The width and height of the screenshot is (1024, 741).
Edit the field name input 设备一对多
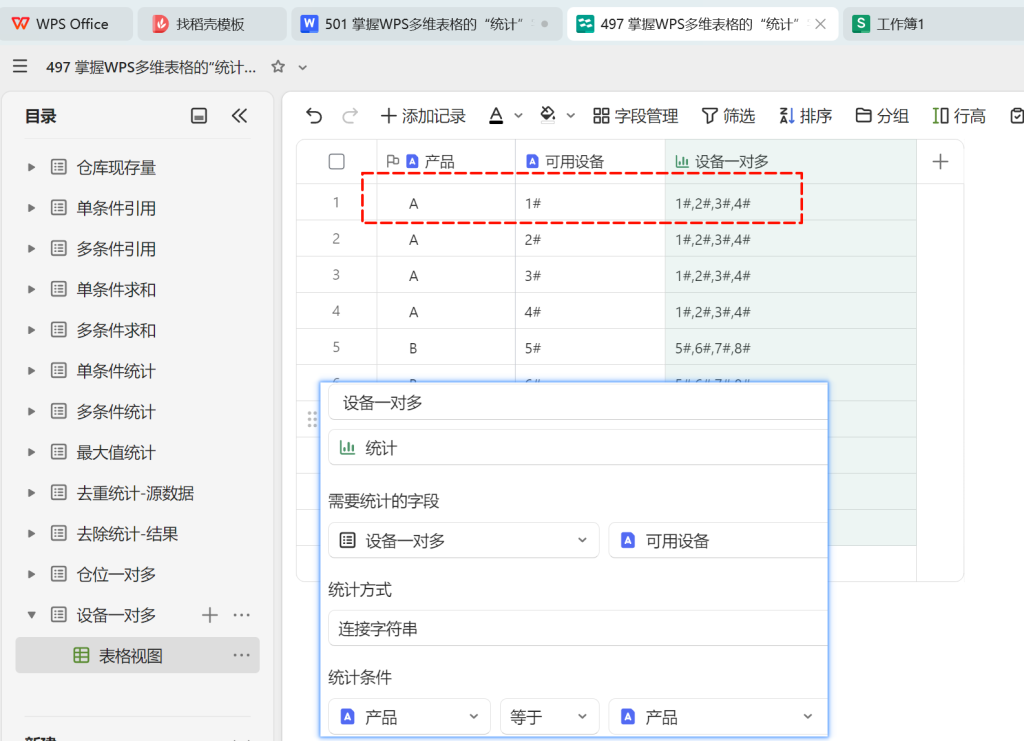(x=578, y=403)
